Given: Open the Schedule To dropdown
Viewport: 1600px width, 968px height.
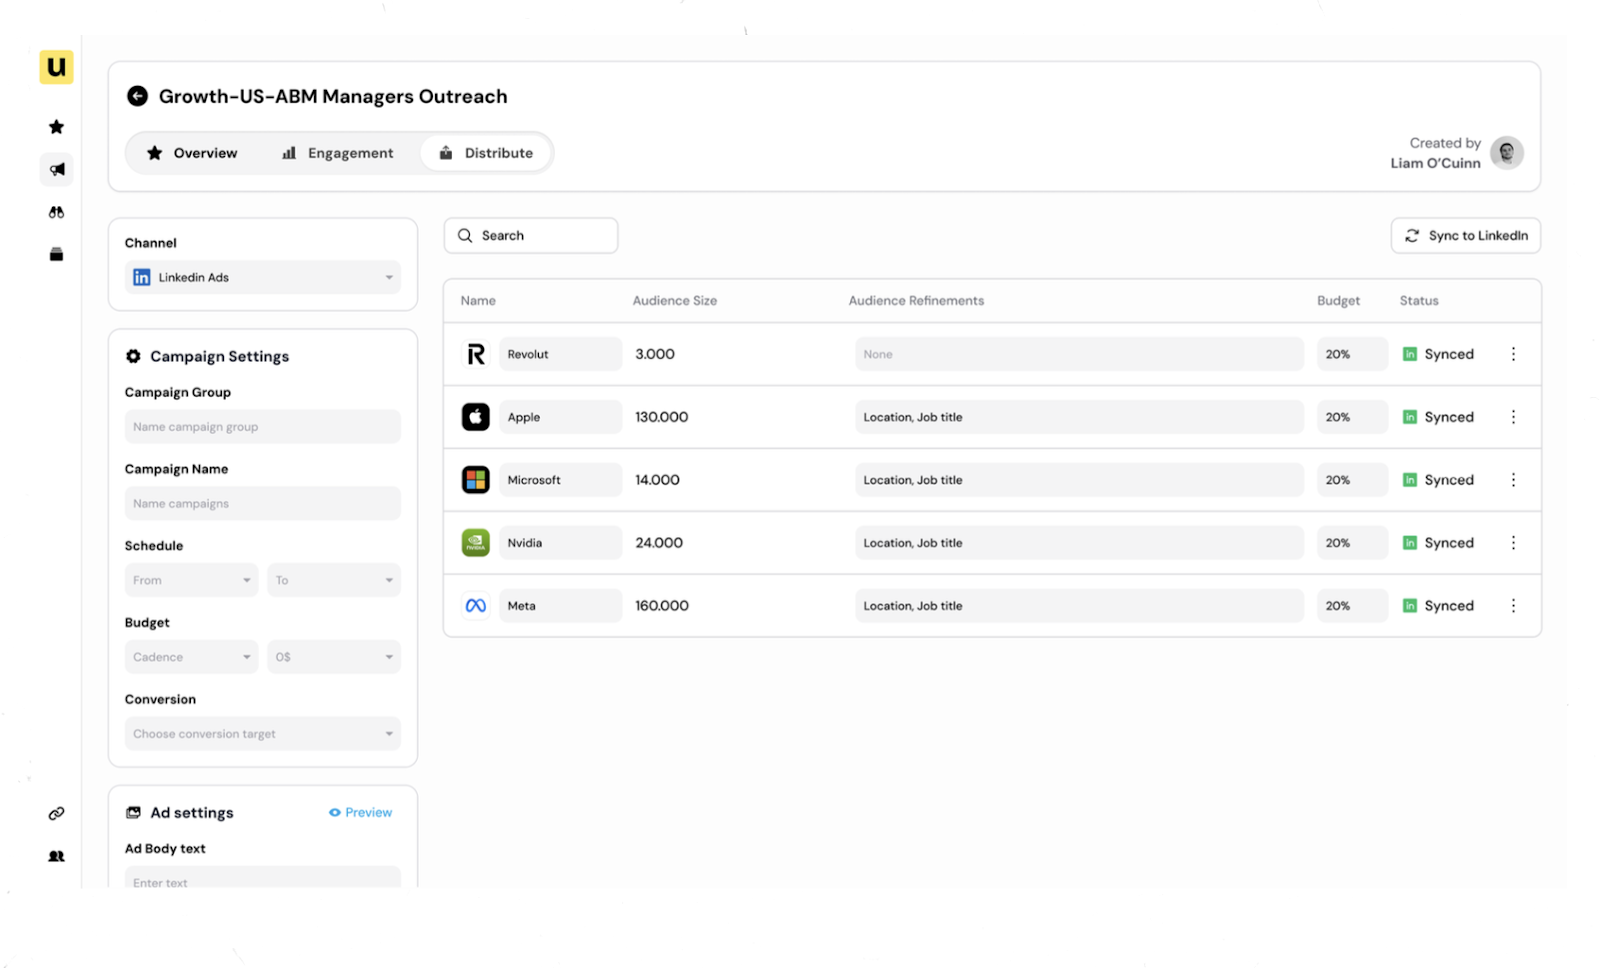Looking at the screenshot, I should 334,580.
